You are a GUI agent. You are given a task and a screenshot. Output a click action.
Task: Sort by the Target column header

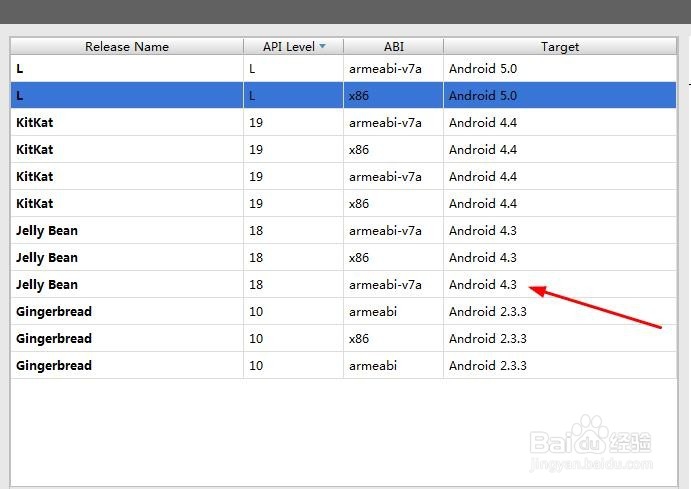(560, 46)
